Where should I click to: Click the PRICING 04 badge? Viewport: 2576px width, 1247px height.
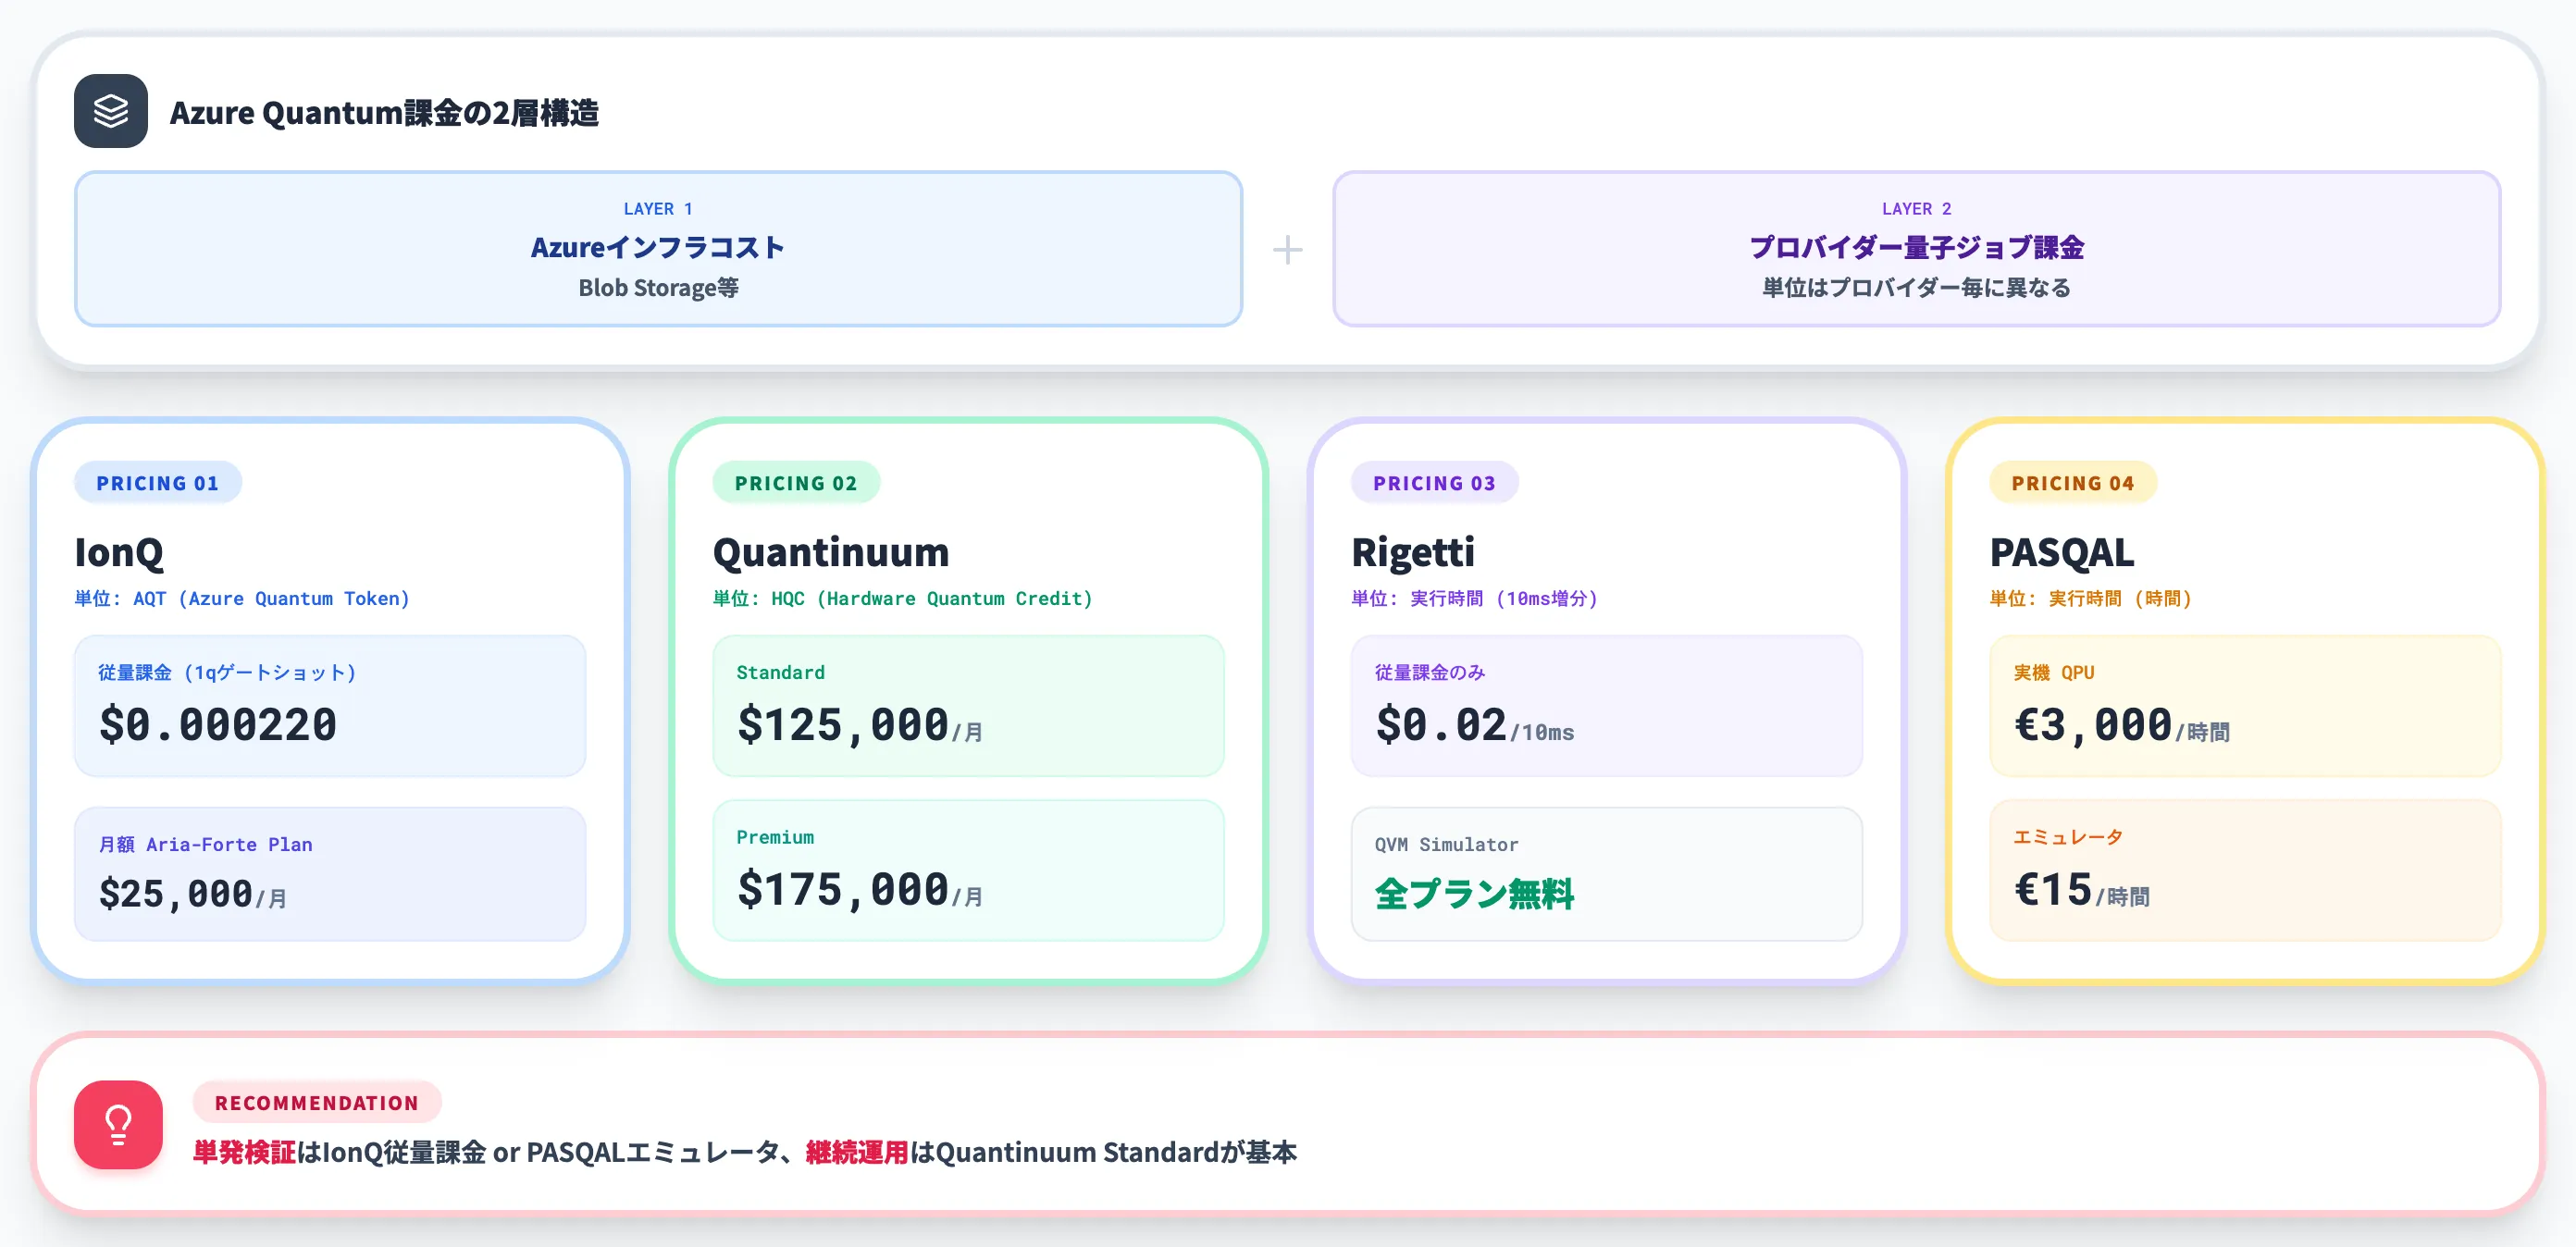[x=2073, y=483]
